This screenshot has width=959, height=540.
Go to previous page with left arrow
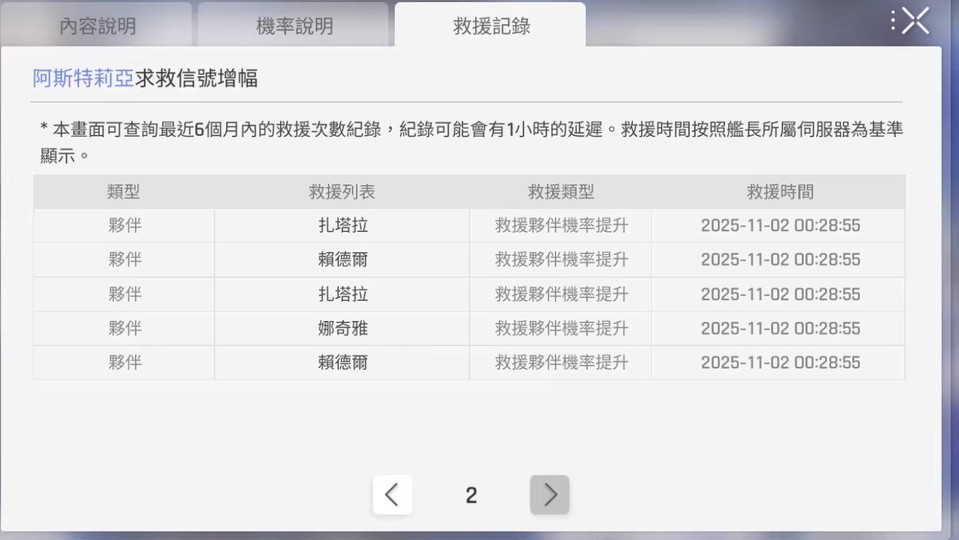[392, 495]
